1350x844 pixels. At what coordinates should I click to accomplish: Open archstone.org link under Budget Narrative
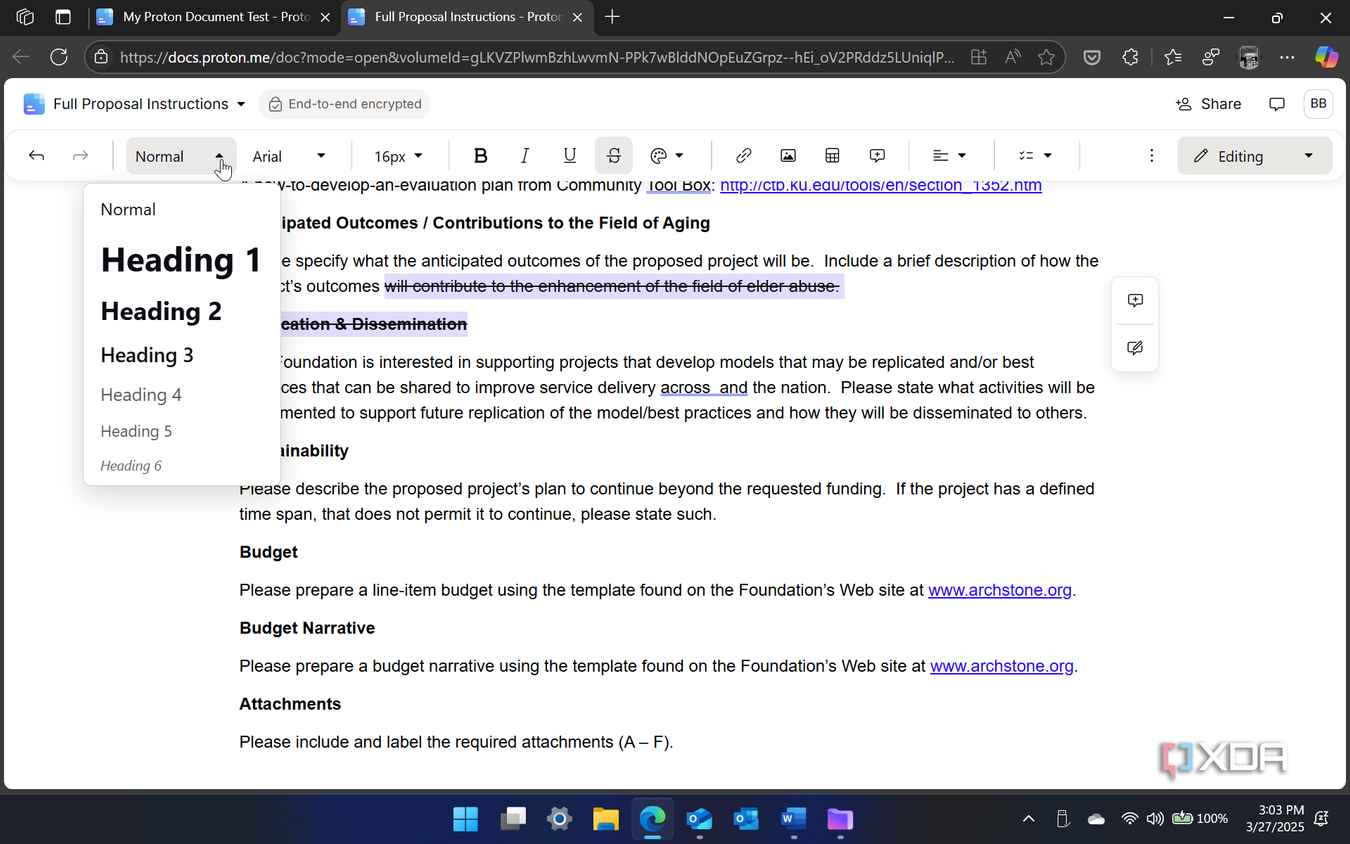[1002, 666]
